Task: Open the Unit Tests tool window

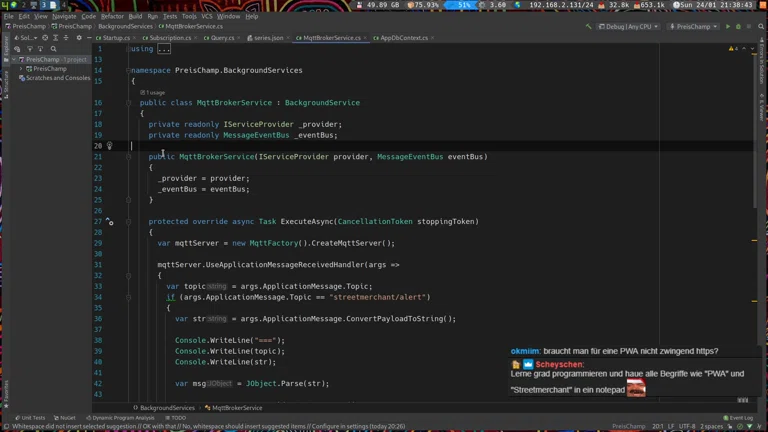Action: (30, 418)
